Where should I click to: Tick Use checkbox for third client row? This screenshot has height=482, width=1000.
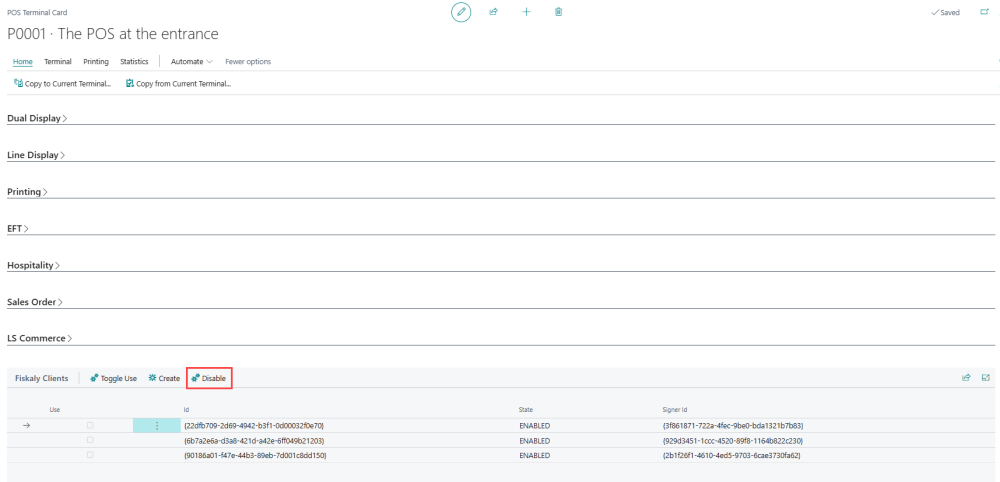[x=90, y=455]
